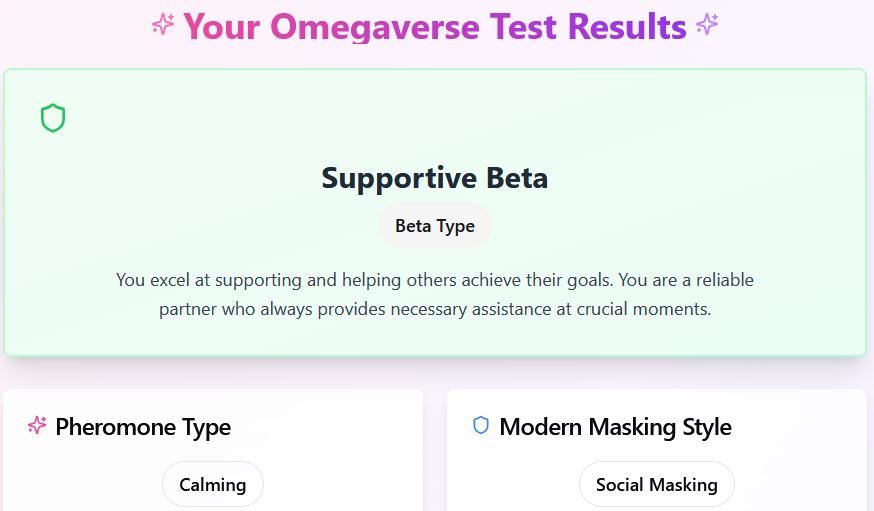
Task: Click the blue shield icon beside Modern Masking Style
Action: coord(481,426)
